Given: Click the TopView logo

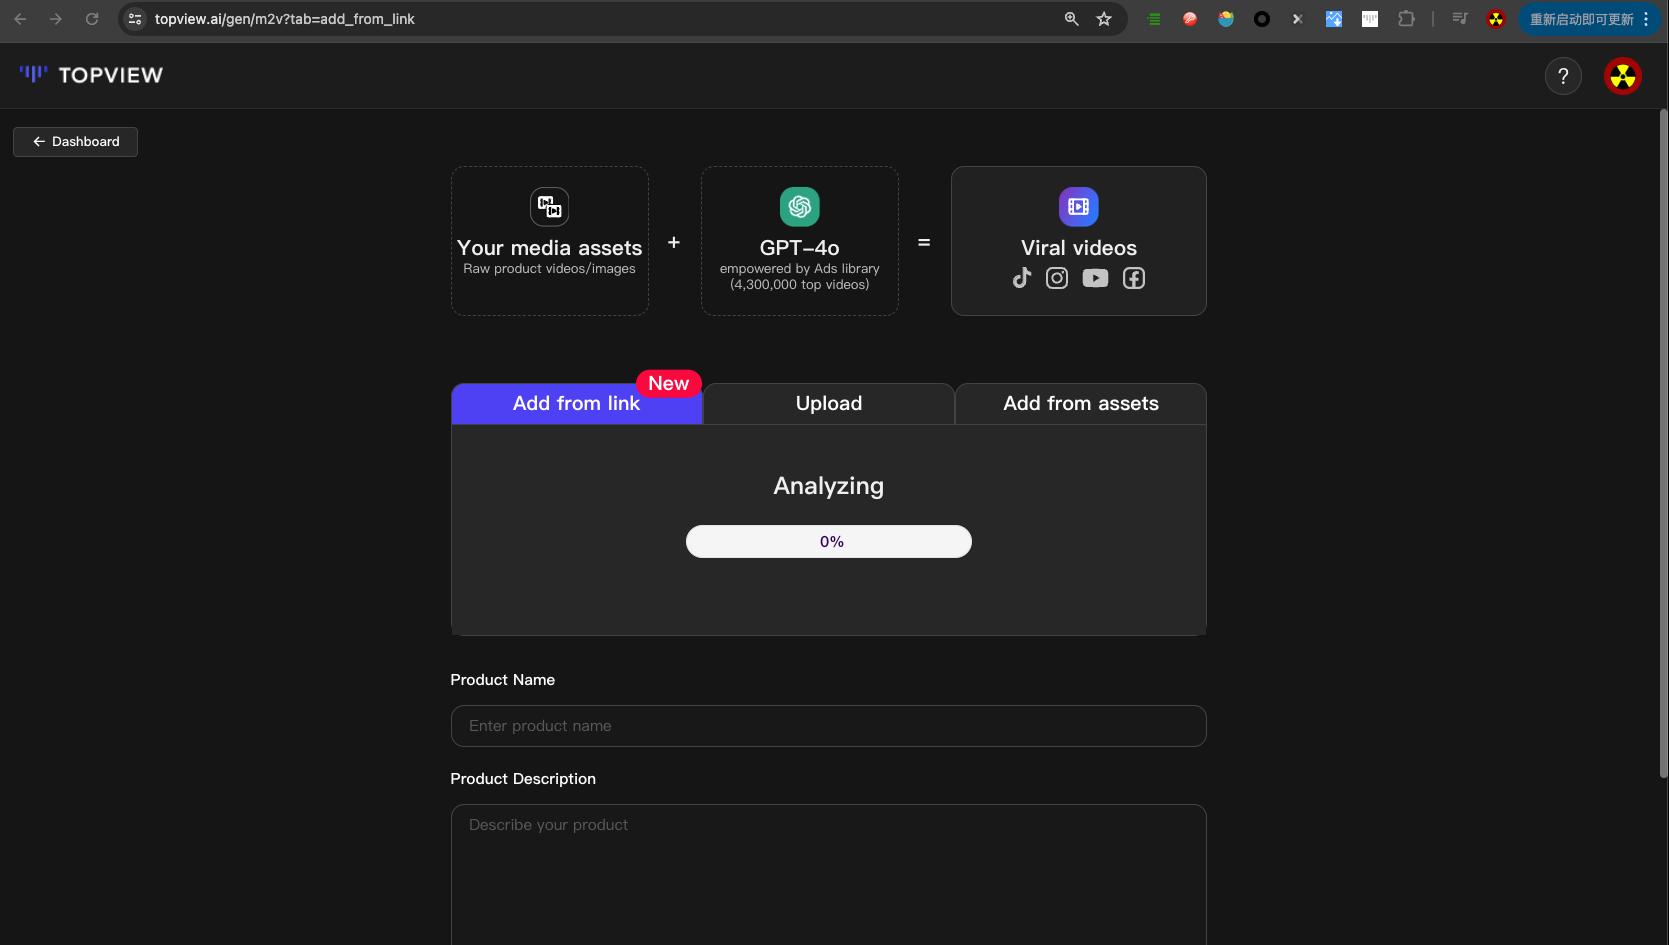Looking at the screenshot, I should [x=91, y=75].
